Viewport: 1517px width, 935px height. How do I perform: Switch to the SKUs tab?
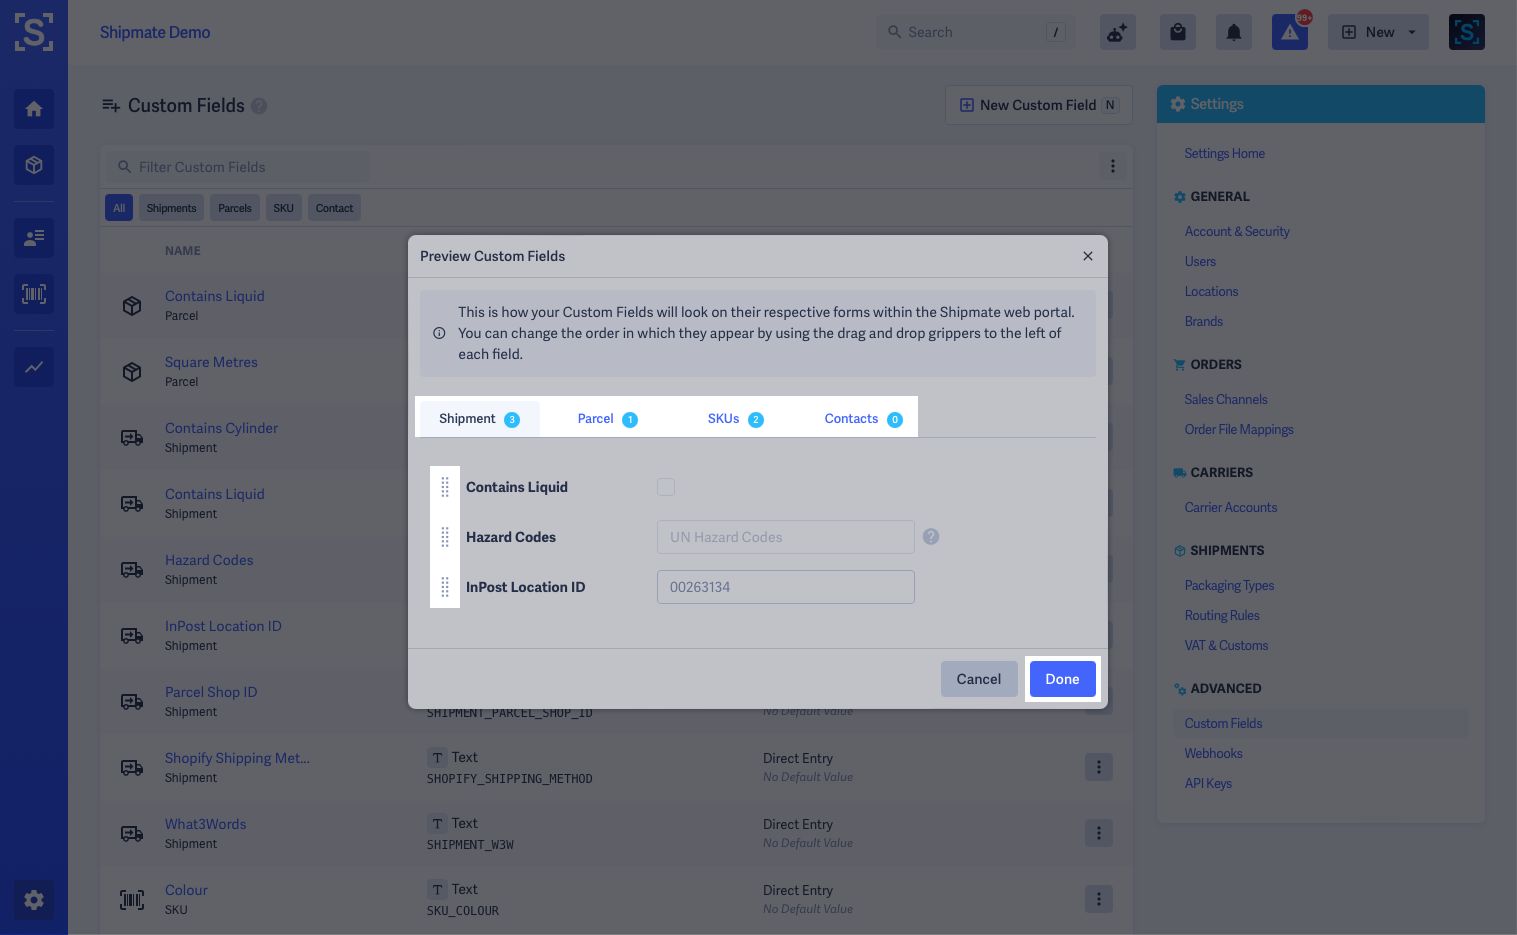click(x=735, y=419)
